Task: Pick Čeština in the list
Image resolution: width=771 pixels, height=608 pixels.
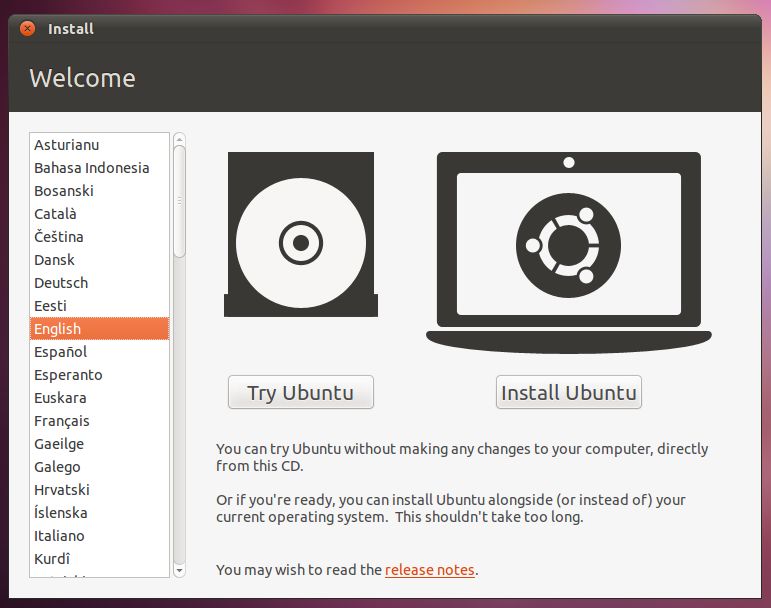Action: (x=99, y=237)
